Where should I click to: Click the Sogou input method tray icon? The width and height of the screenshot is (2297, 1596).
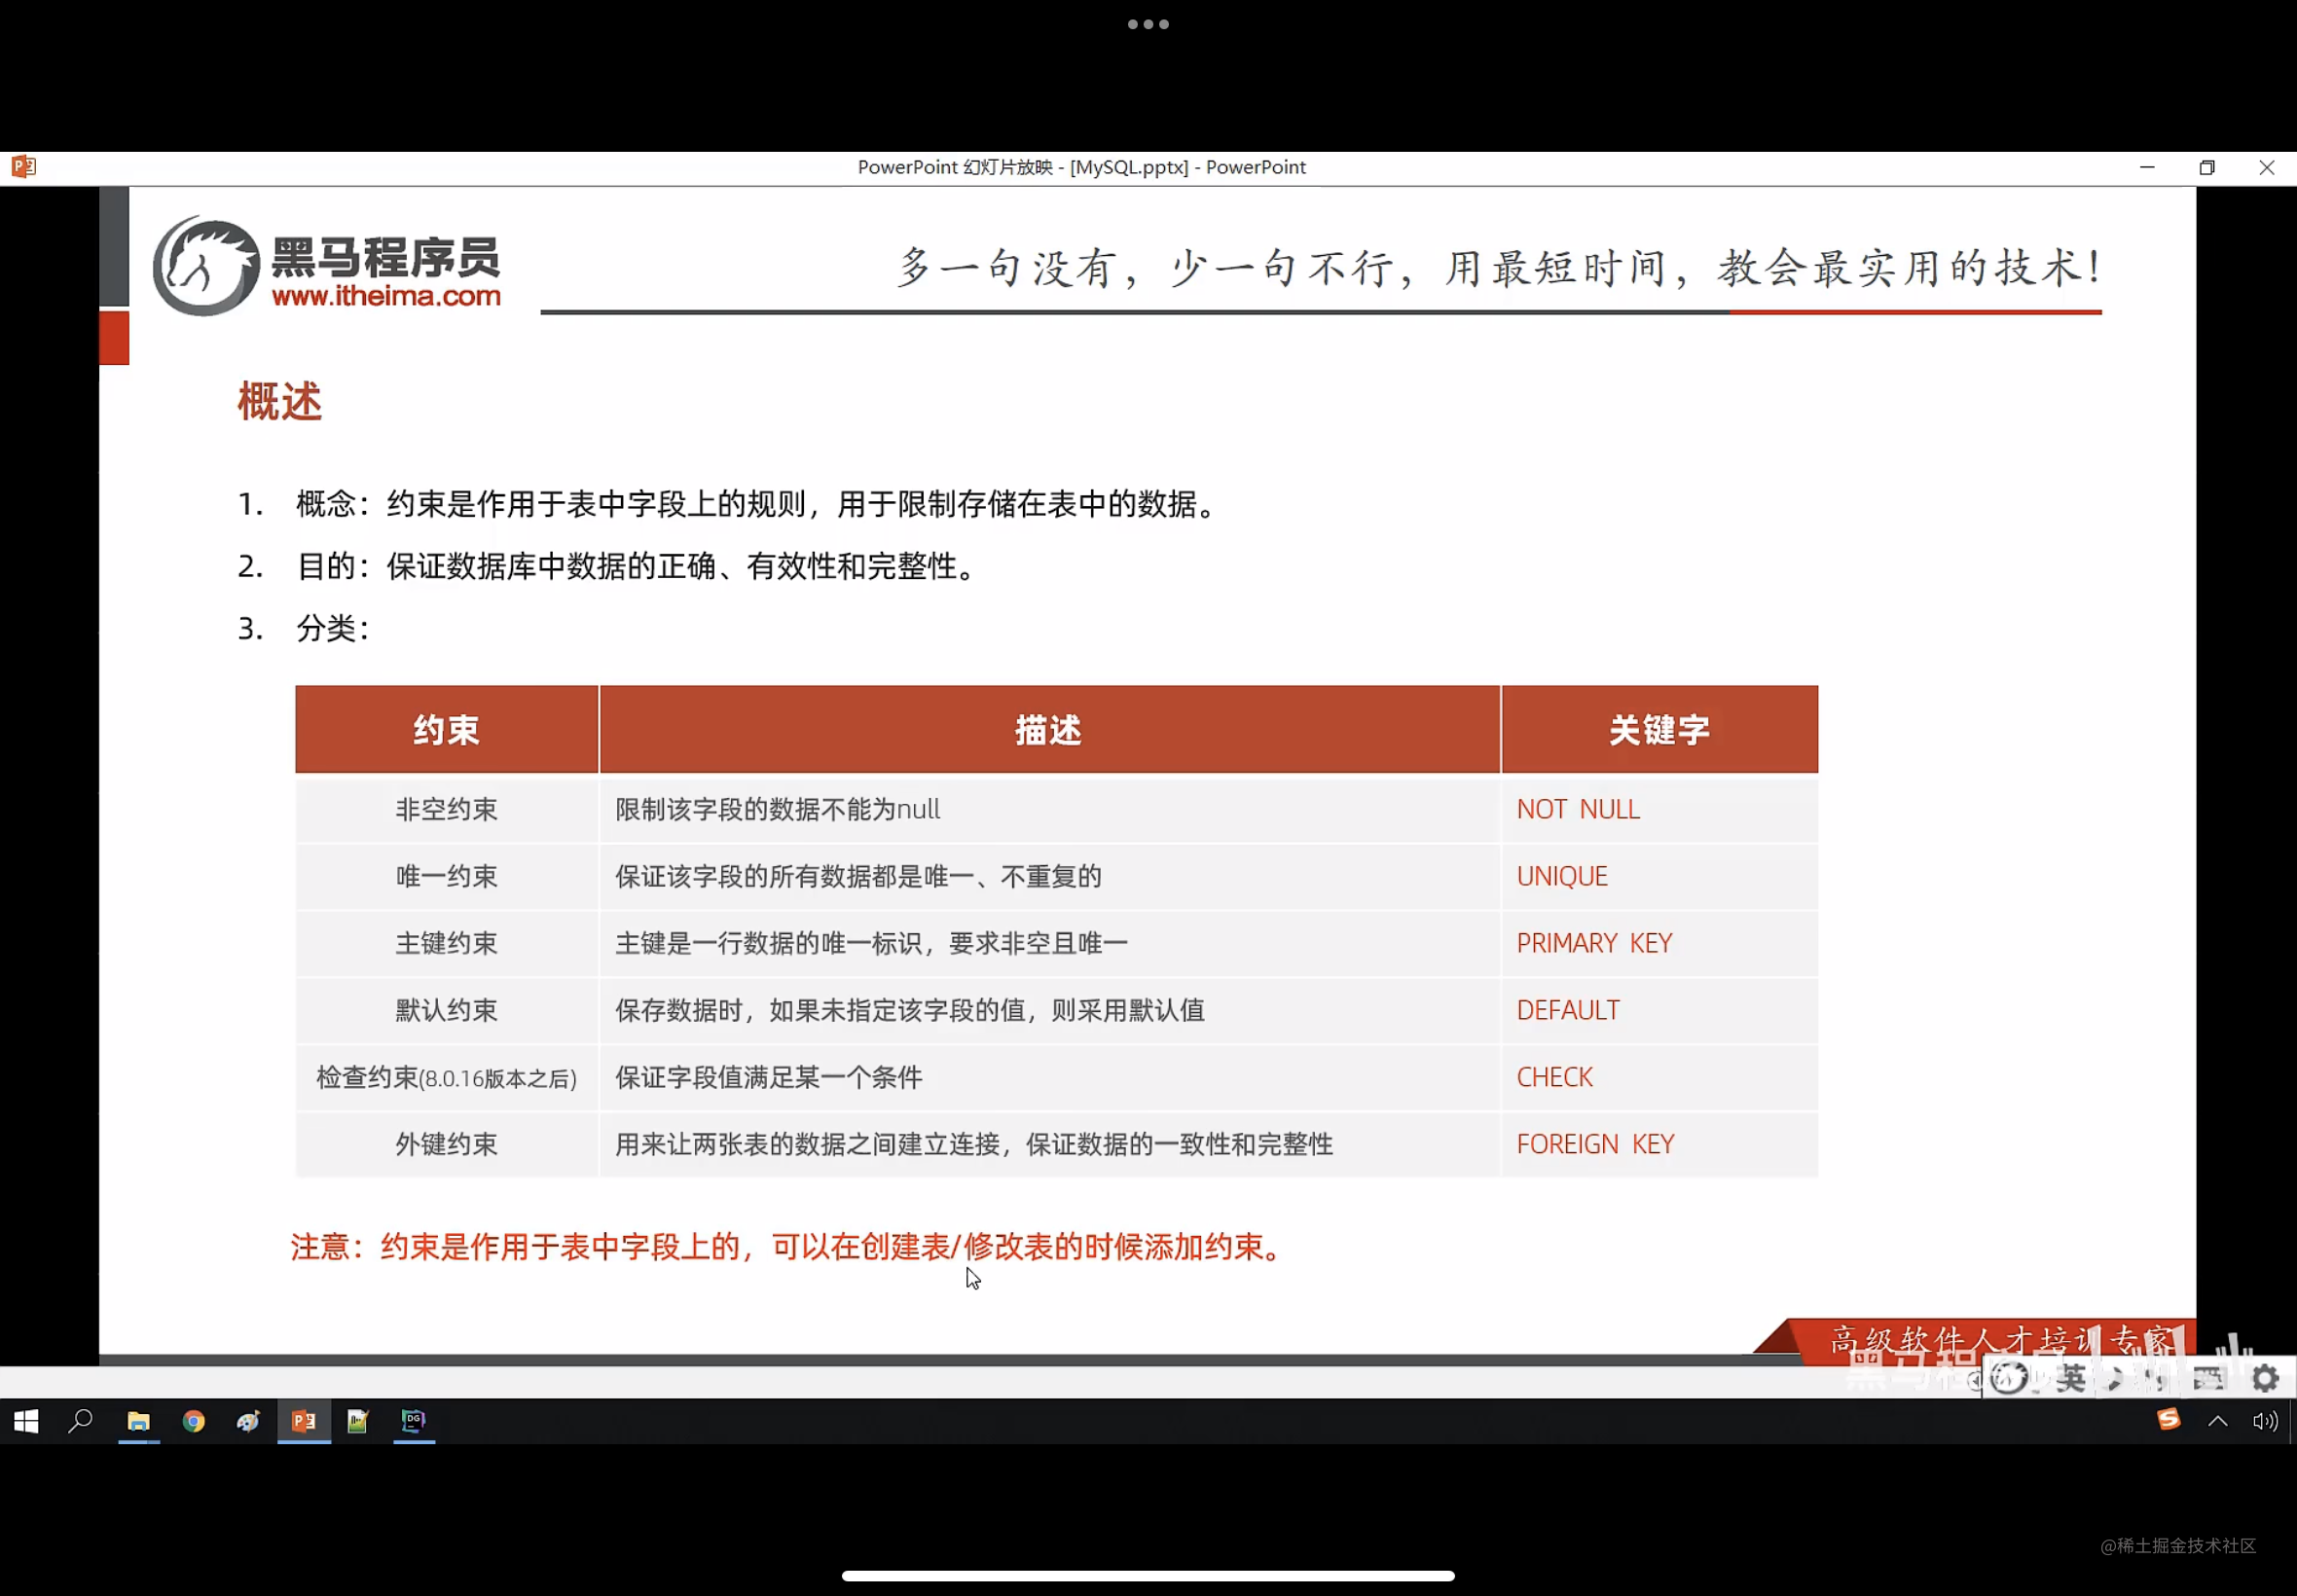point(2167,1419)
